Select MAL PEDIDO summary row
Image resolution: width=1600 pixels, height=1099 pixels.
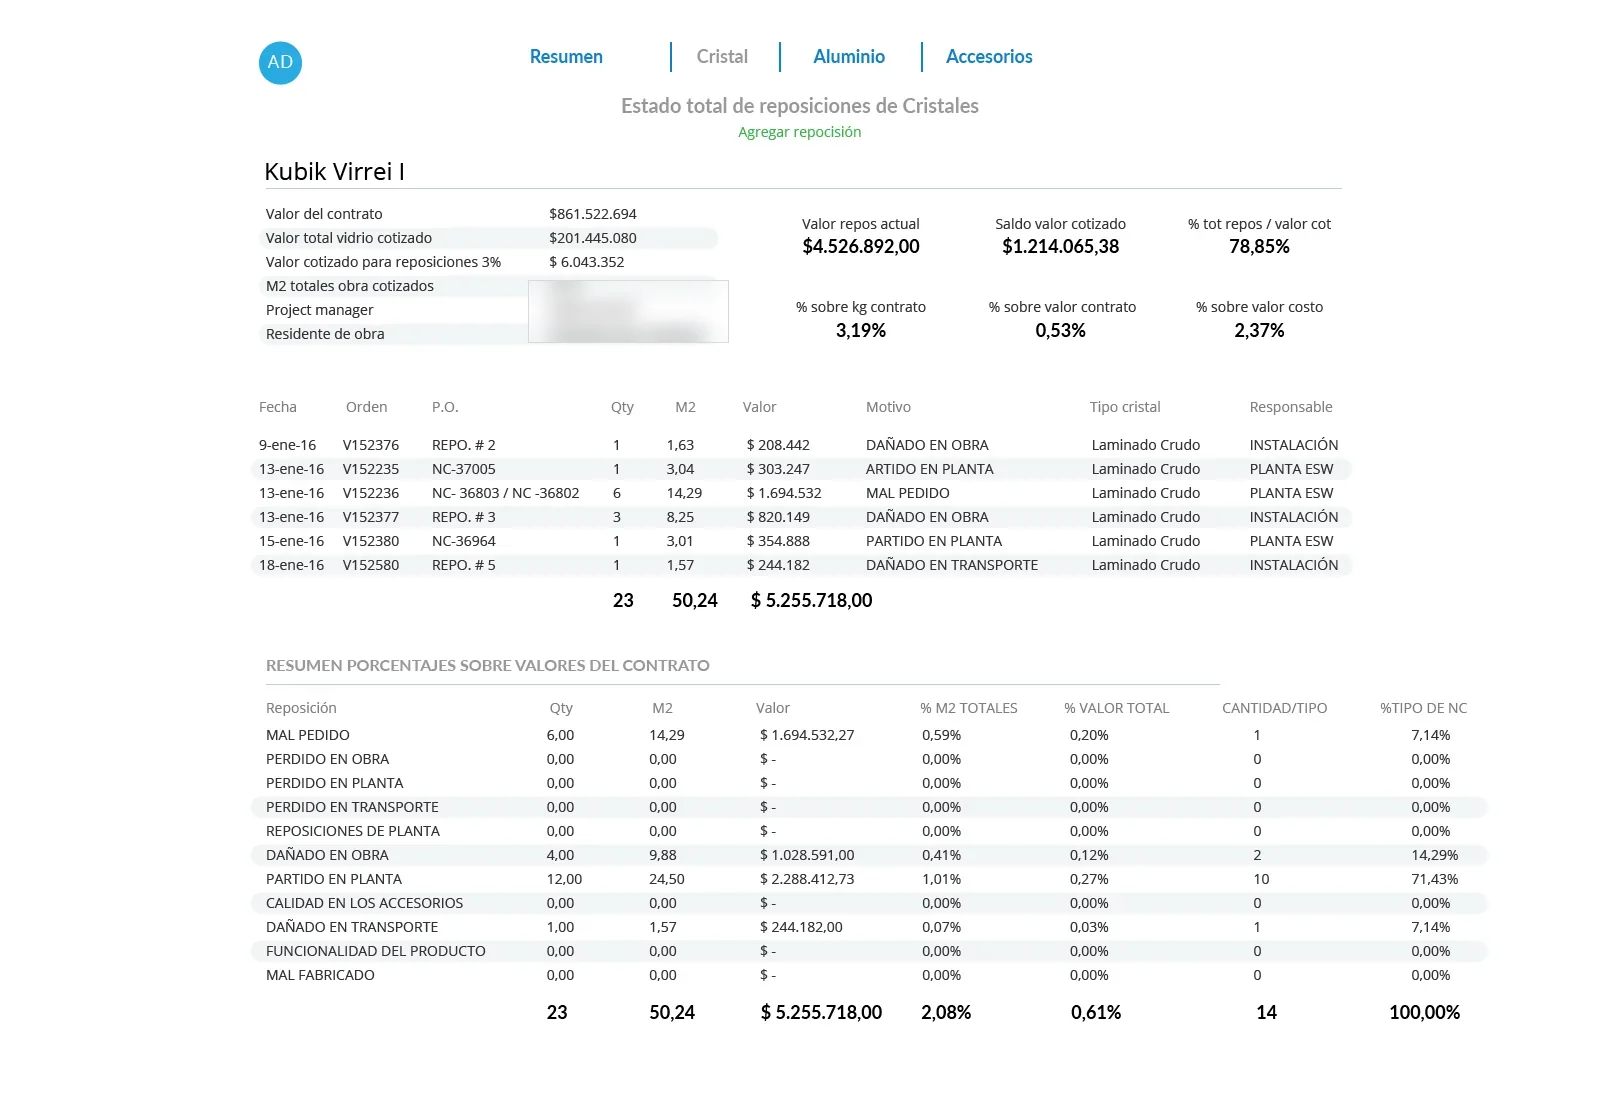[869, 735]
